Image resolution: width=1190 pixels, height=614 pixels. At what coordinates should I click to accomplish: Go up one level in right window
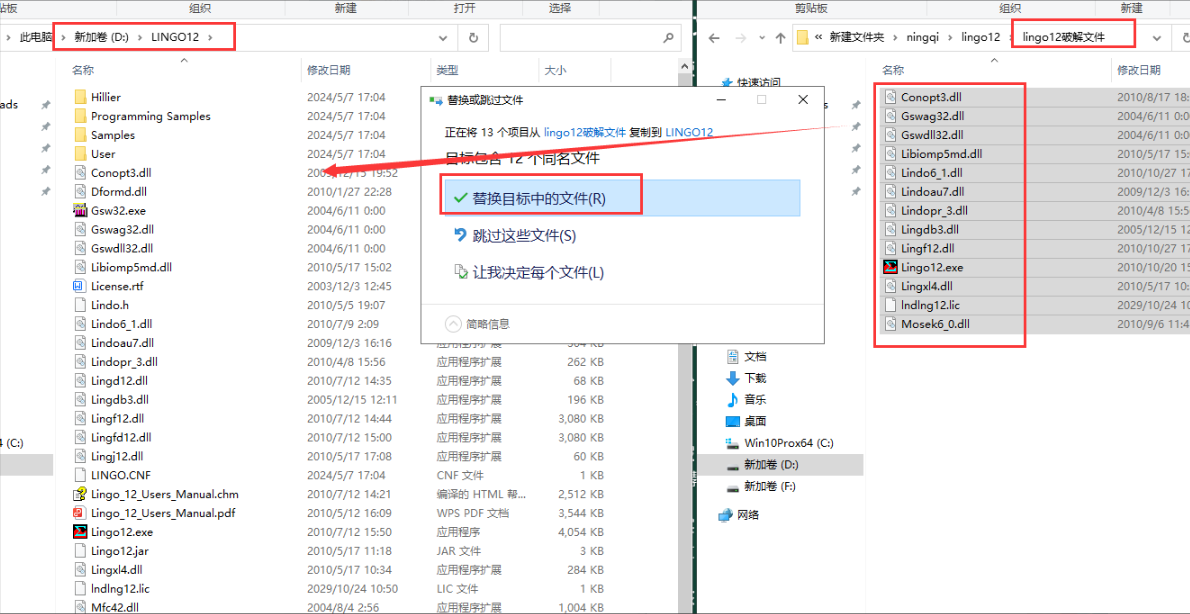(780, 37)
